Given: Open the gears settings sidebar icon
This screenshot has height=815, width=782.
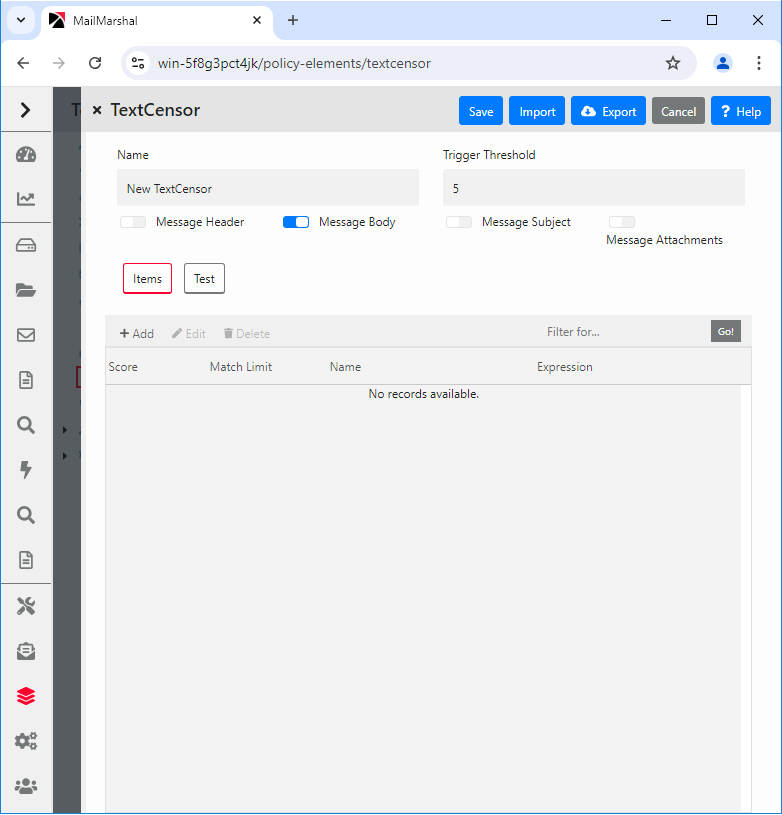Looking at the screenshot, I should pos(26,741).
